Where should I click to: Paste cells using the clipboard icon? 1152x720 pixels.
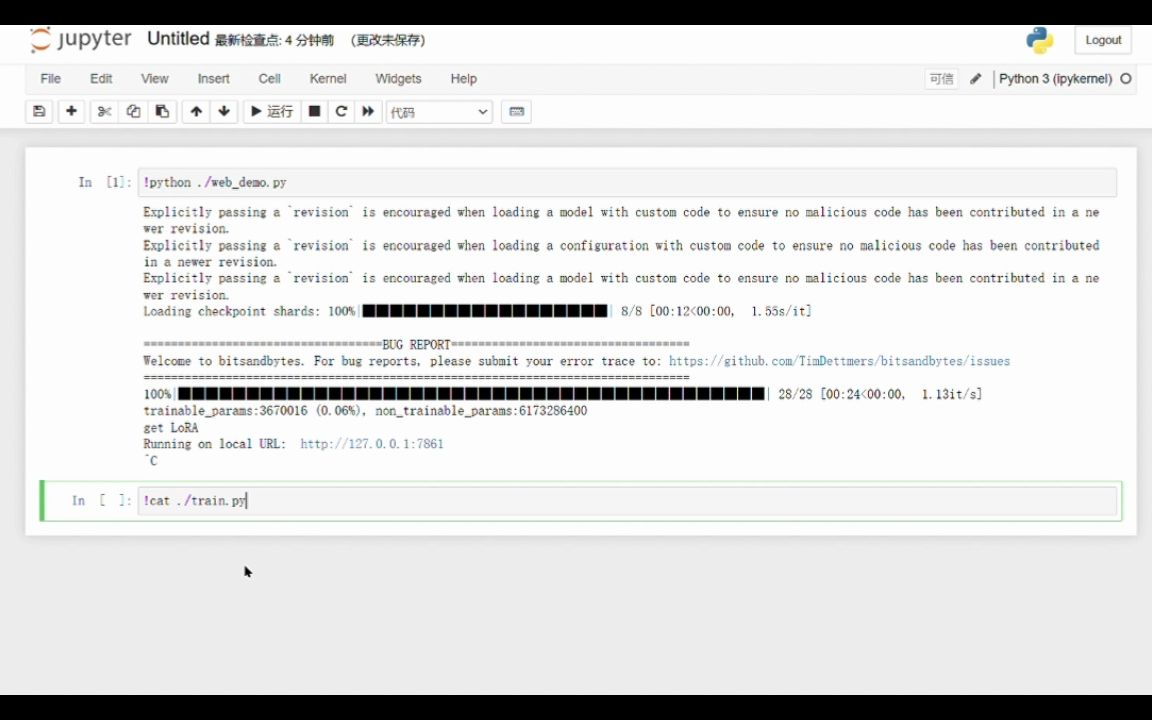[x=162, y=111]
